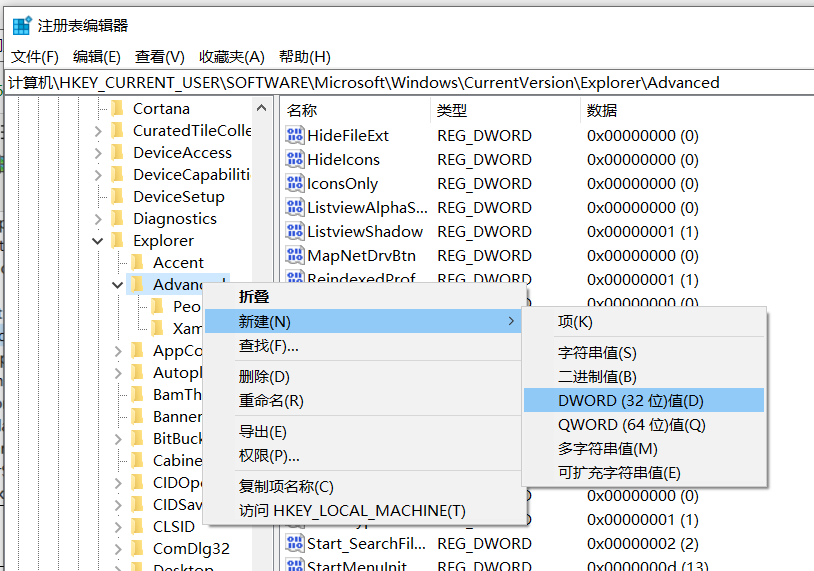Open the 编辑(E) menu
Screen dimensions: 814x571
(x=97, y=57)
